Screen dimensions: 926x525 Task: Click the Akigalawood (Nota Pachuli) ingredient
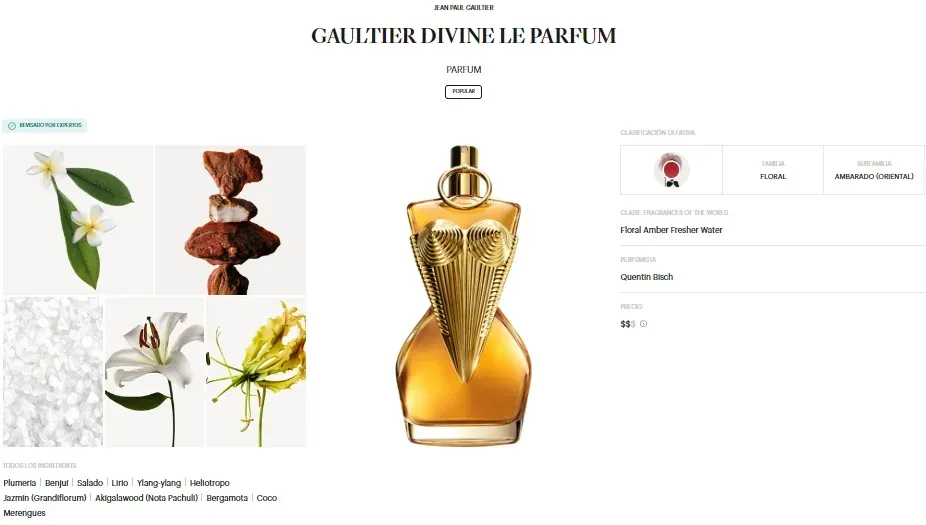[146, 498]
